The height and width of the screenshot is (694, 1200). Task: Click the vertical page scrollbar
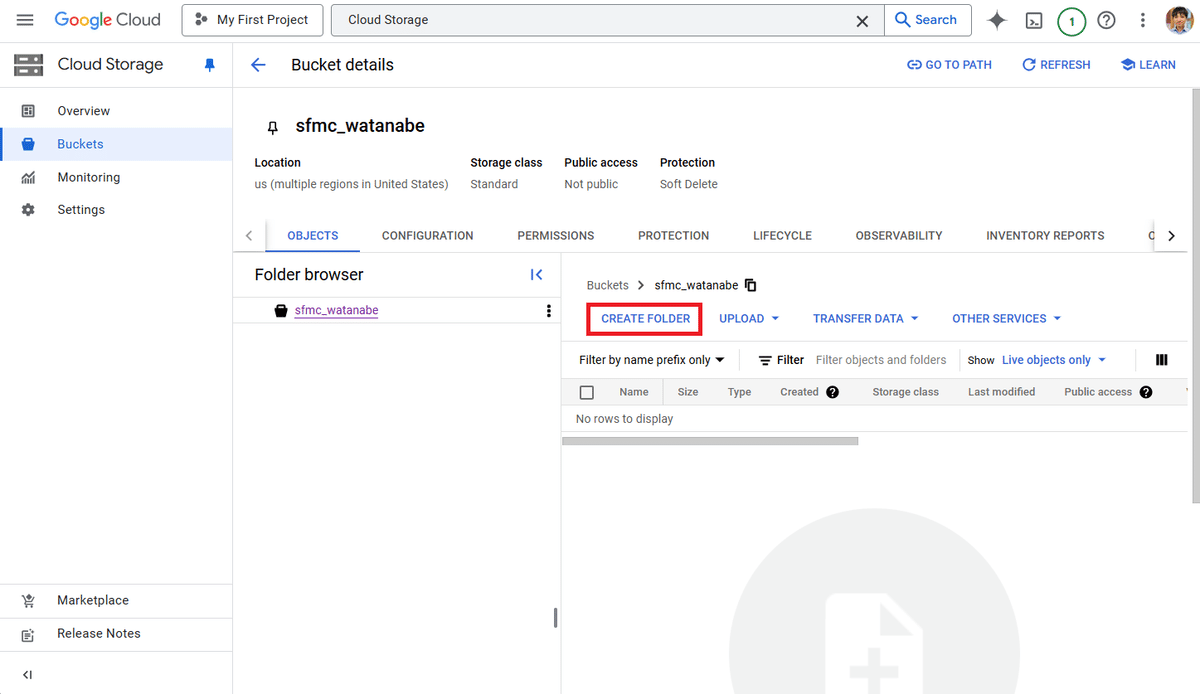pyautogui.click(x=1195, y=296)
